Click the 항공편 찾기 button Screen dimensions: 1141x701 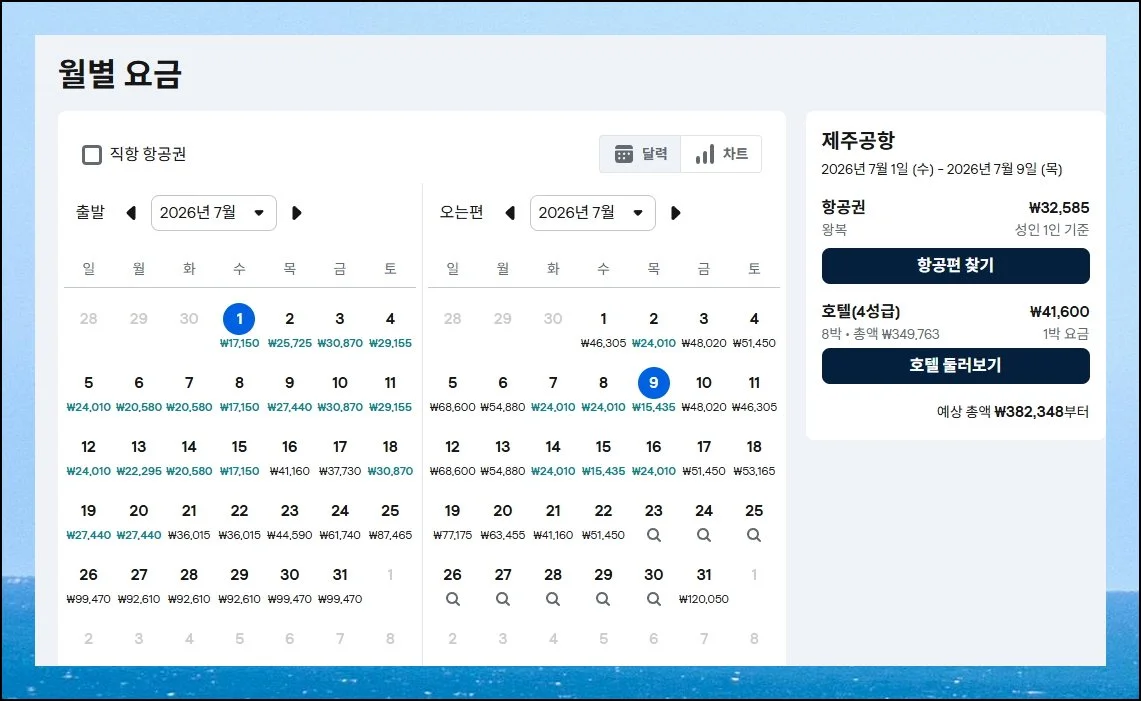coord(955,266)
